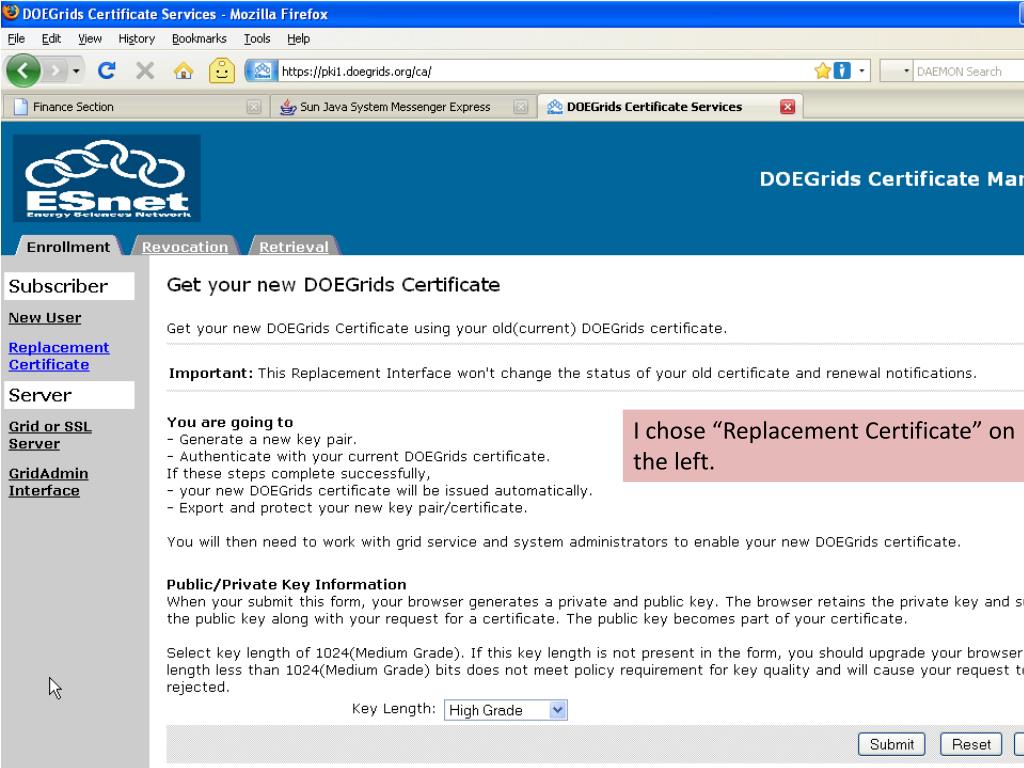Click the URL address field
The width and height of the screenshot is (1024, 768).
(x=545, y=71)
